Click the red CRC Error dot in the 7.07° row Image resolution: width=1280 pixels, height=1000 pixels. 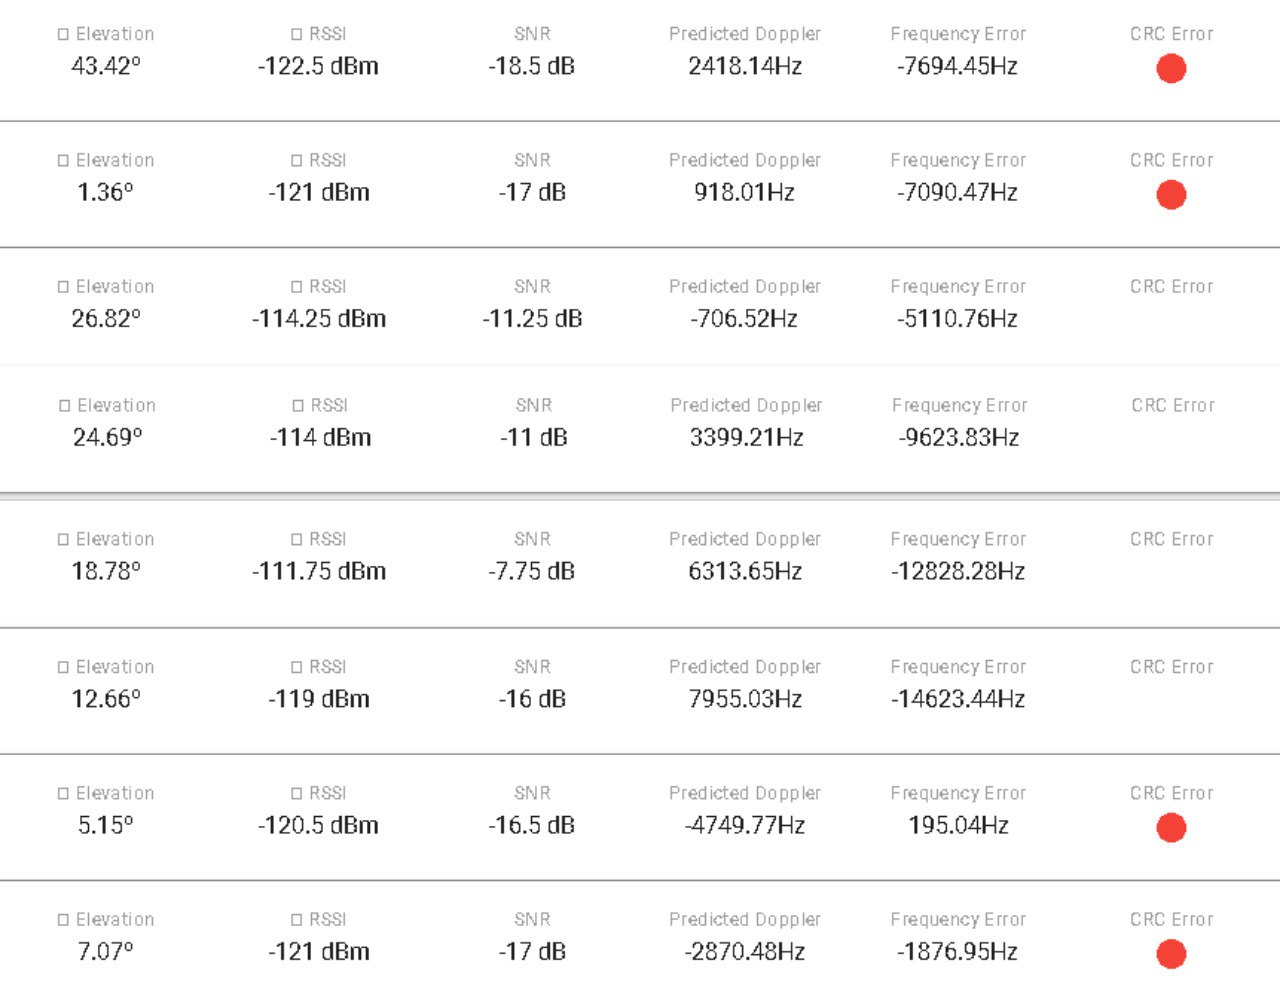1171,954
